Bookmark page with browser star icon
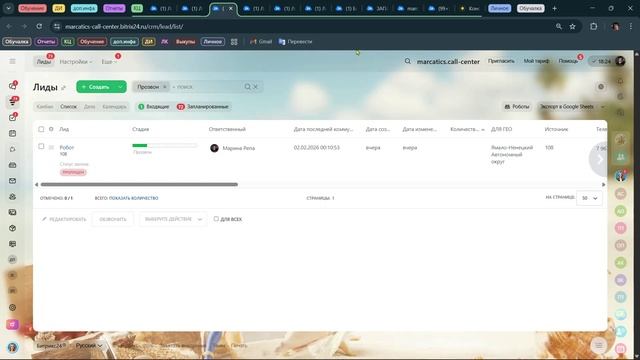 tap(573, 27)
